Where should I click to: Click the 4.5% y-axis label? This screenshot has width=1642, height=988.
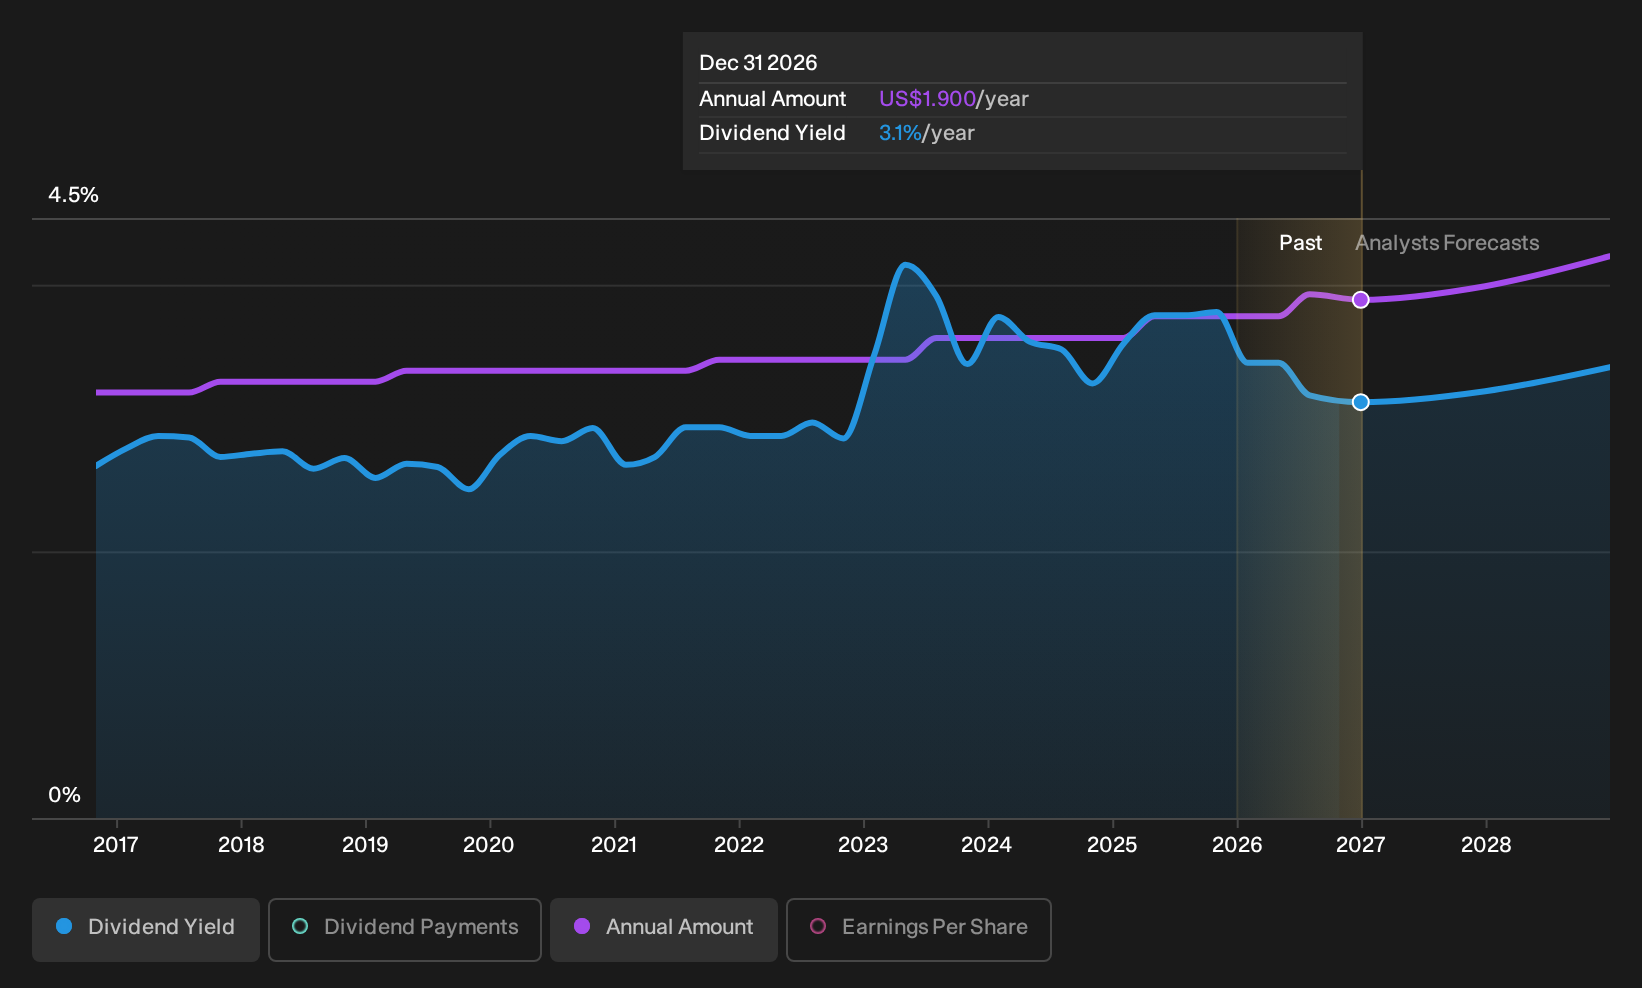point(73,195)
